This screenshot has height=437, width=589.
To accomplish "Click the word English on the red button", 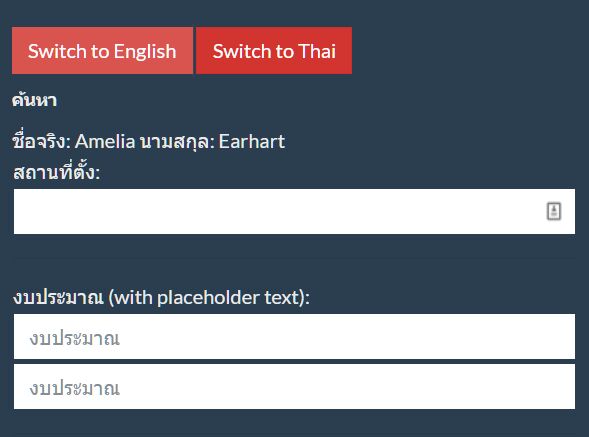I will pyautogui.click(x=145, y=51).
